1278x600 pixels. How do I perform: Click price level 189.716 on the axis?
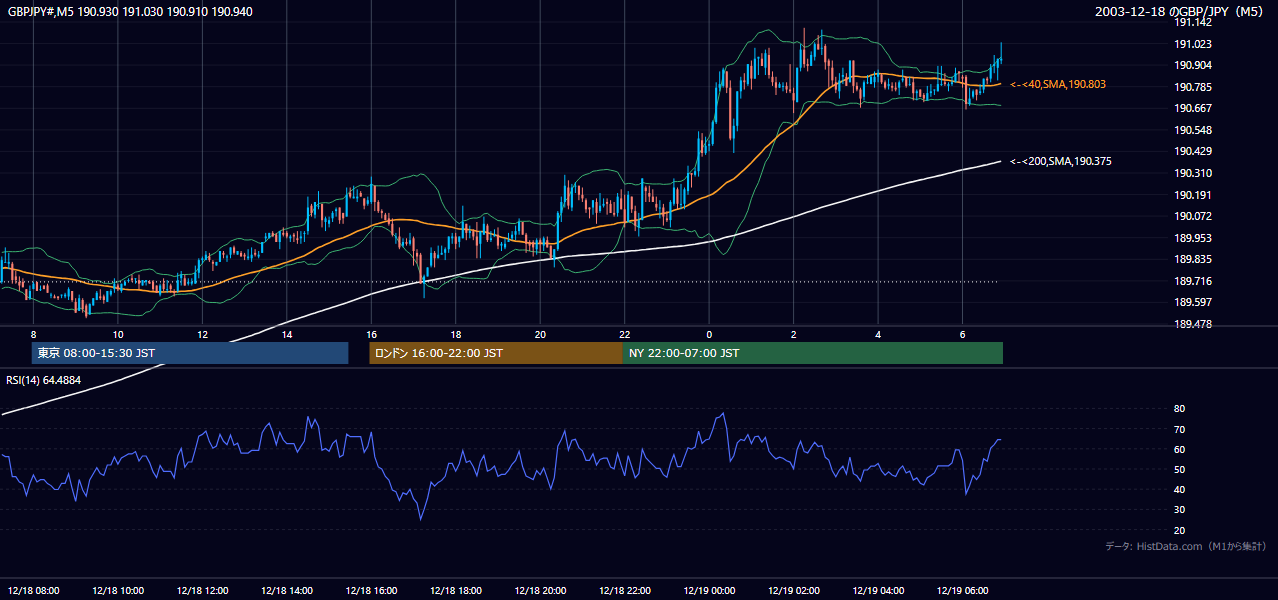click(1193, 281)
